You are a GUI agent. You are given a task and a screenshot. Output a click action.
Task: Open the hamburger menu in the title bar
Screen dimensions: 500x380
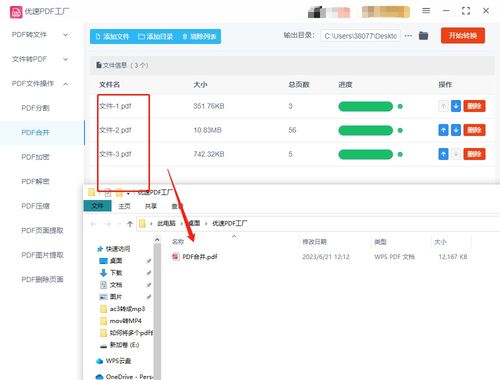pyautogui.click(x=426, y=11)
